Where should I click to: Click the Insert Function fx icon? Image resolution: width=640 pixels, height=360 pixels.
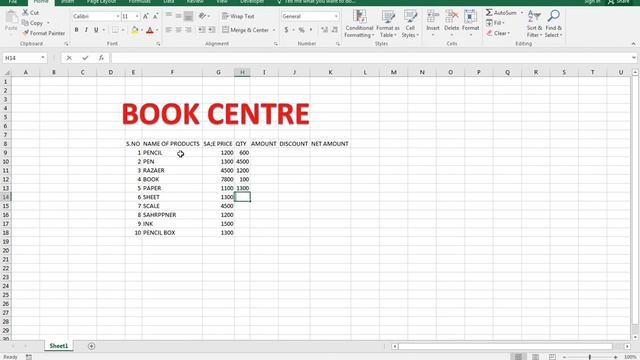[x=101, y=58]
